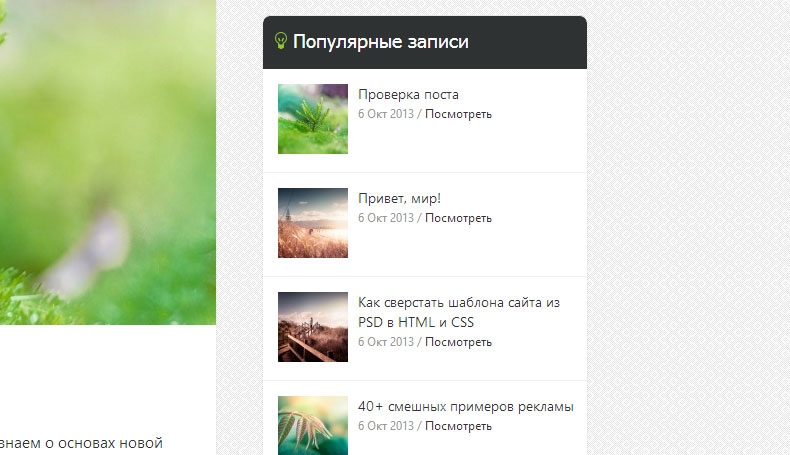Click Посмотреть under the PSD в HTML post
Image resolution: width=790 pixels, height=455 pixels.
coord(458,342)
